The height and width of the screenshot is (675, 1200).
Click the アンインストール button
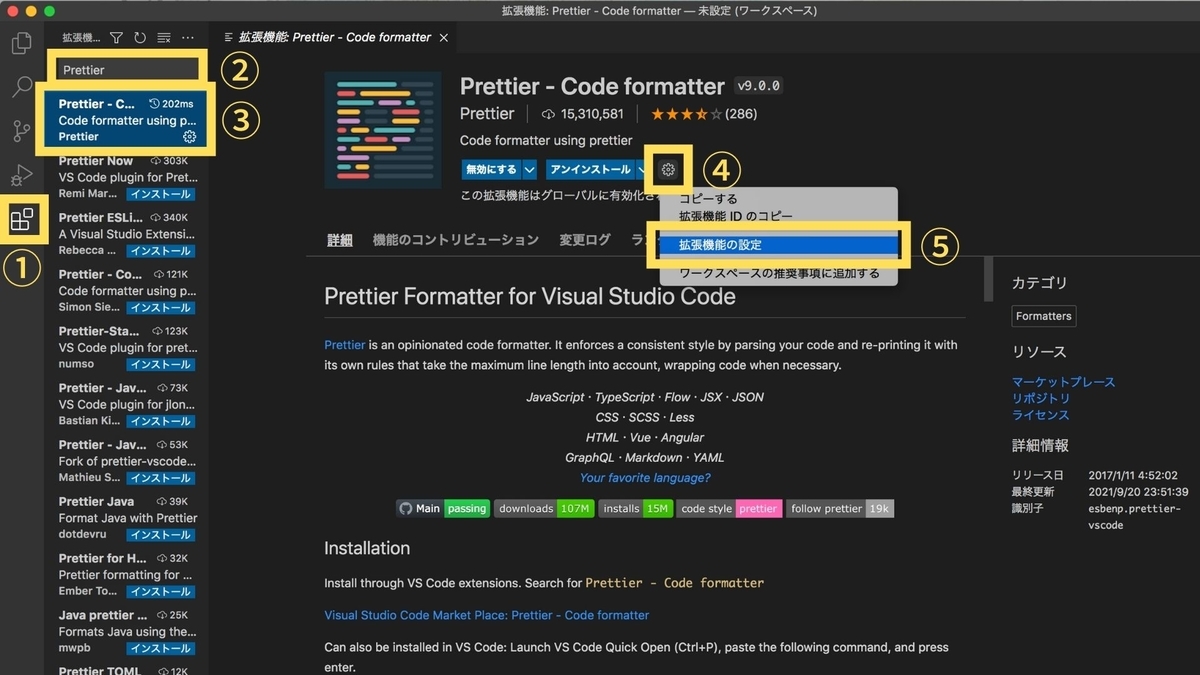click(590, 170)
